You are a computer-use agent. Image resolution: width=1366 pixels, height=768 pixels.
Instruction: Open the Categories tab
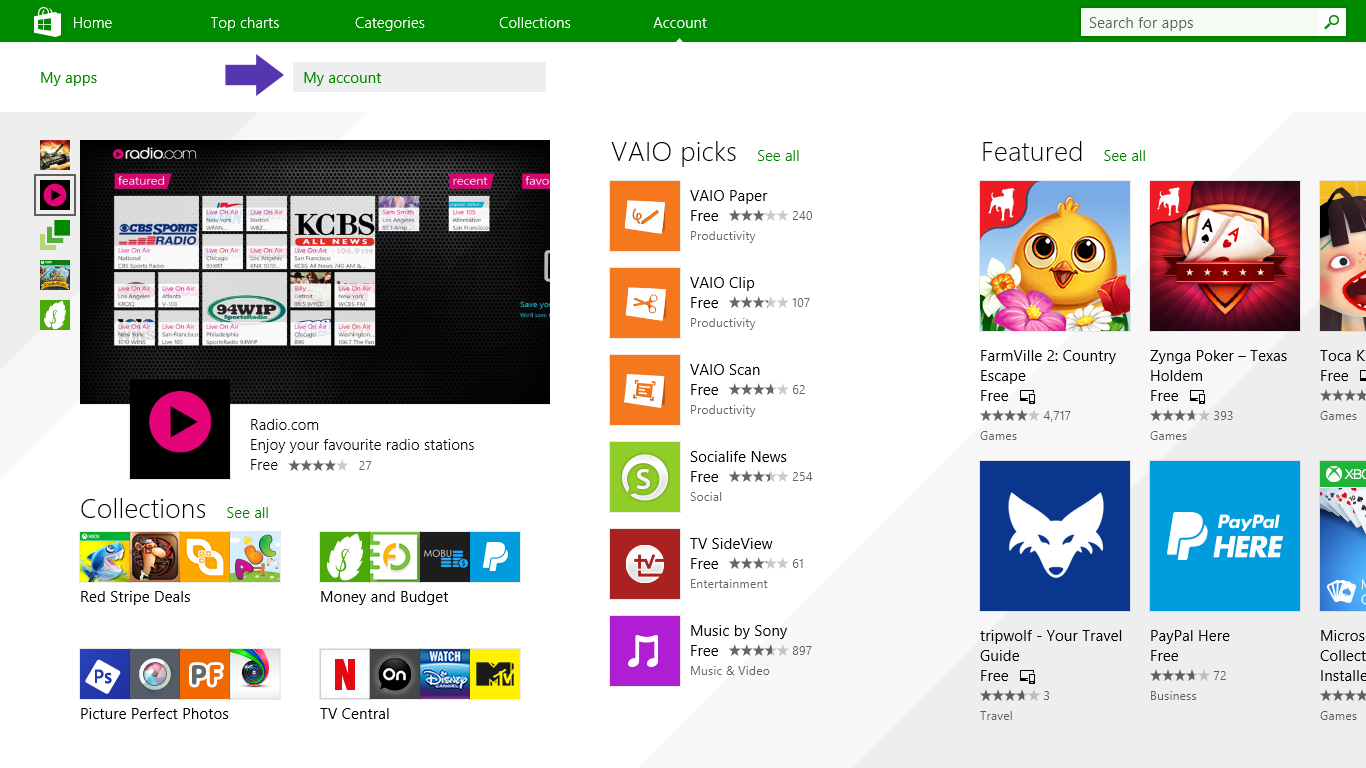(390, 22)
